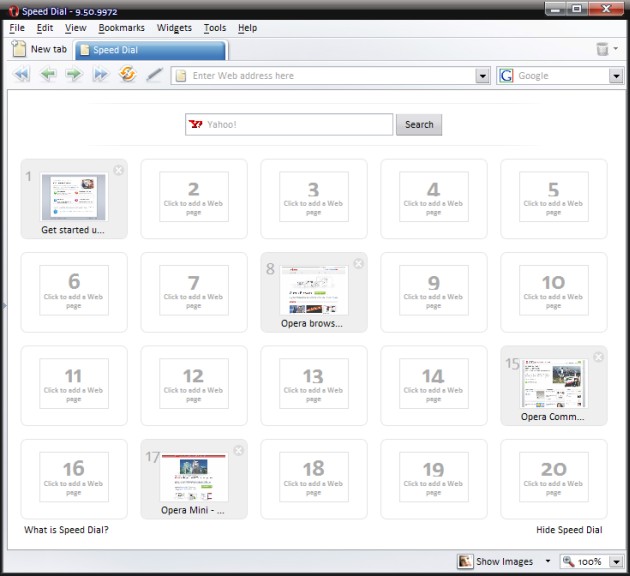Click the New tab button
Viewport: 630px width, 576px height.
pyautogui.click(x=39, y=49)
